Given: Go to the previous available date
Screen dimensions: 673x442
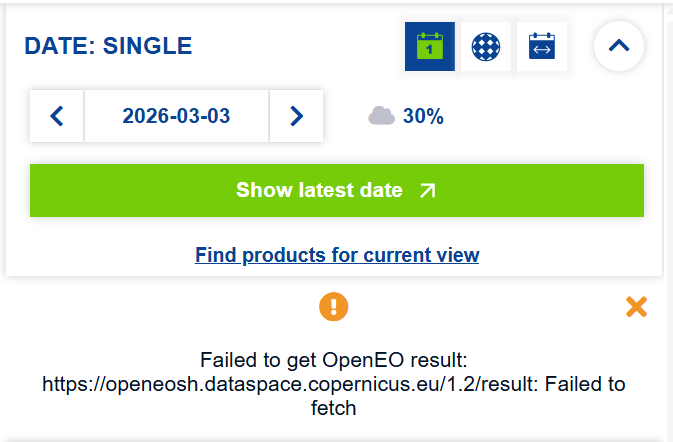Looking at the screenshot, I should pyautogui.click(x=57, y=116).
